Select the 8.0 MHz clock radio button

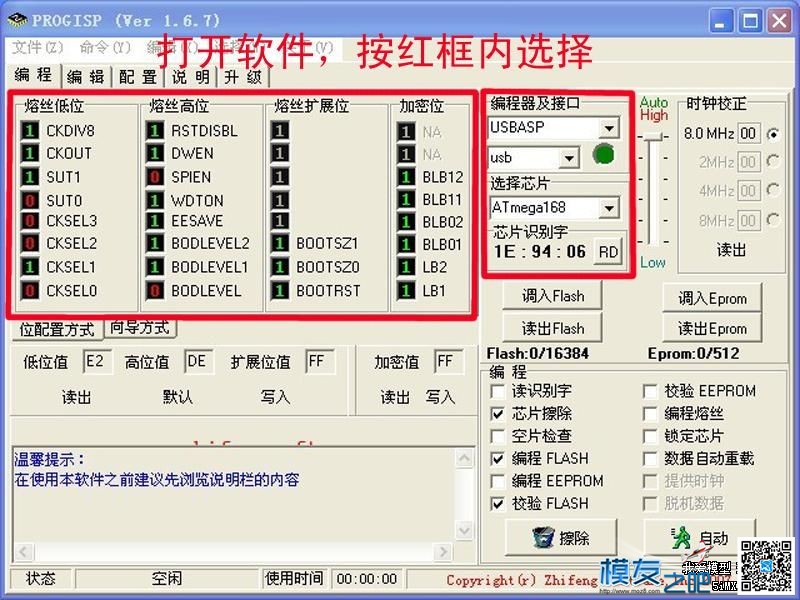point(773,134)
